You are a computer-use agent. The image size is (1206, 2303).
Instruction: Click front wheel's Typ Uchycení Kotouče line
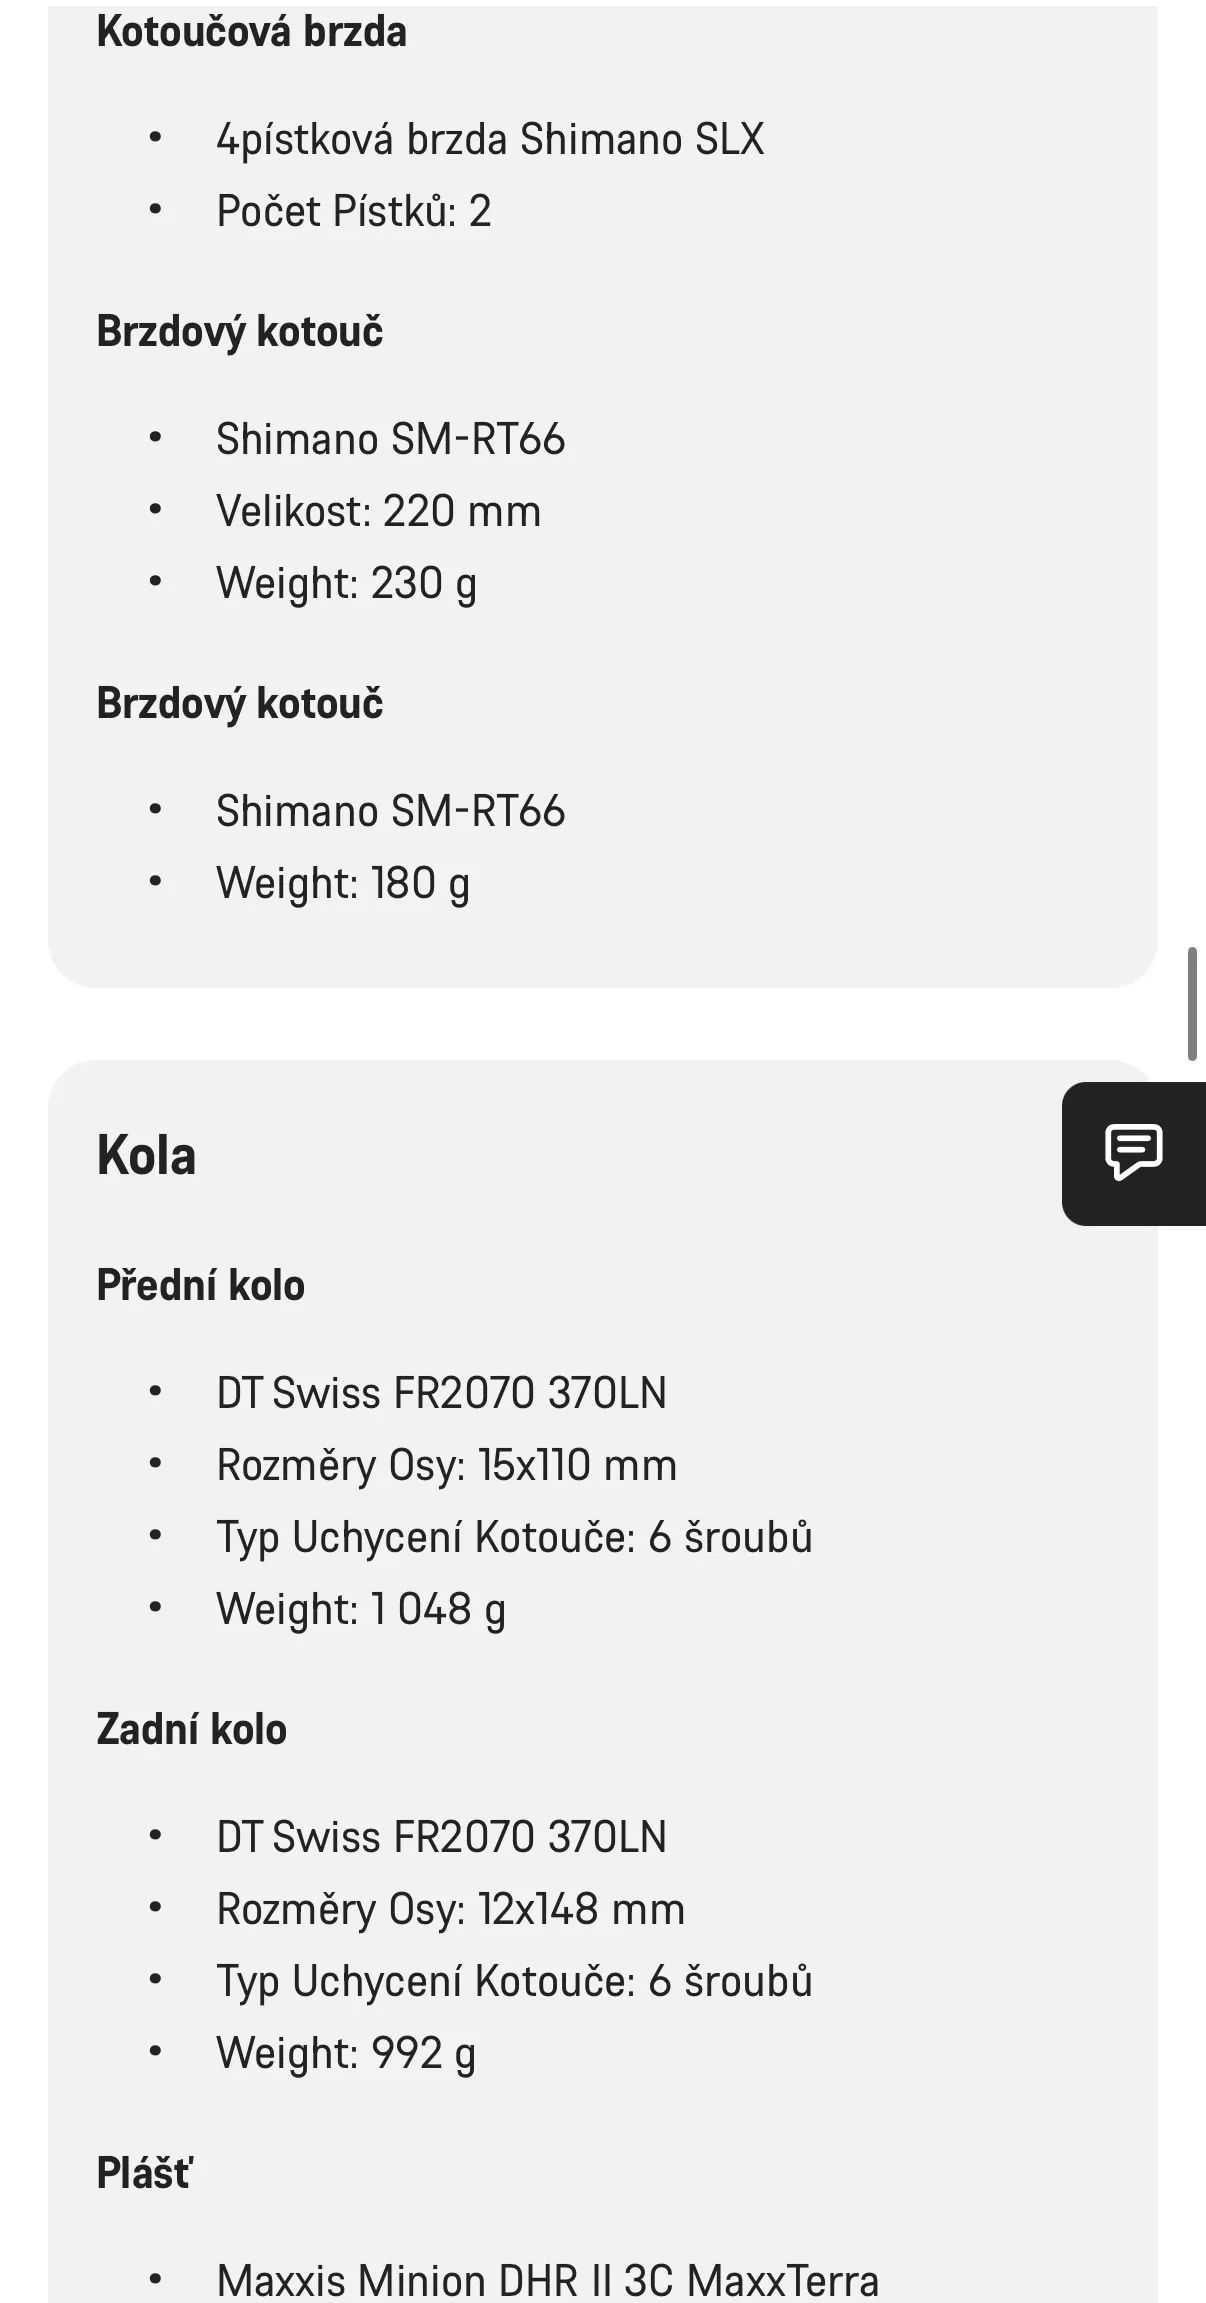coord(514,1537)
